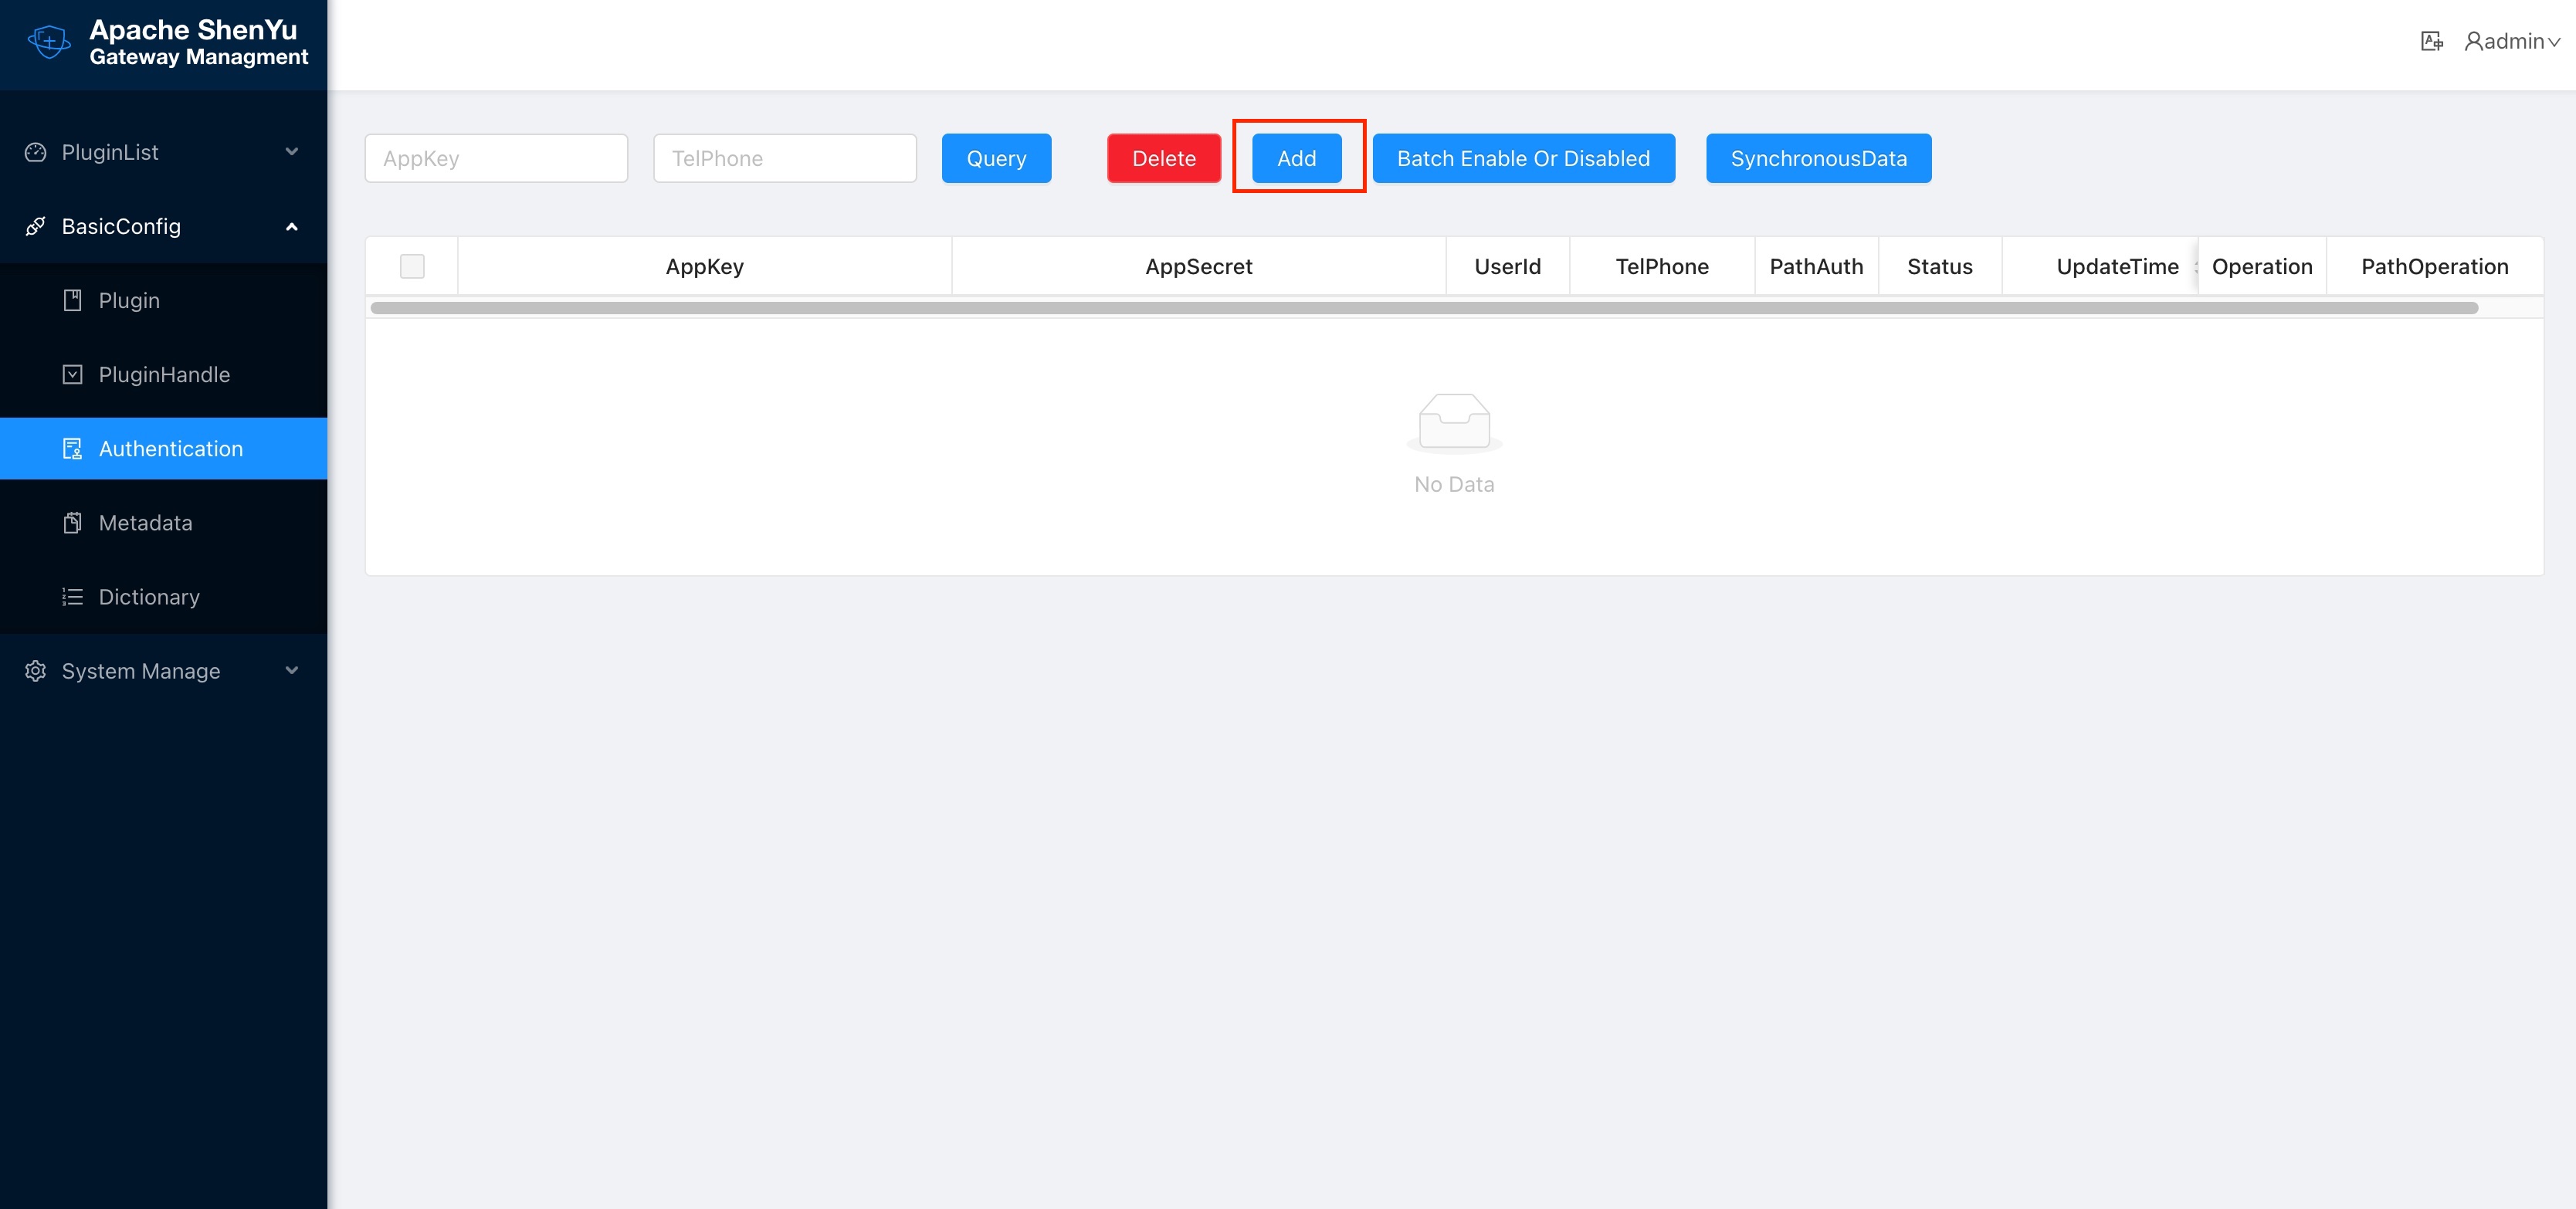Click the ShenYu gateway logo icon

[48, 42]
